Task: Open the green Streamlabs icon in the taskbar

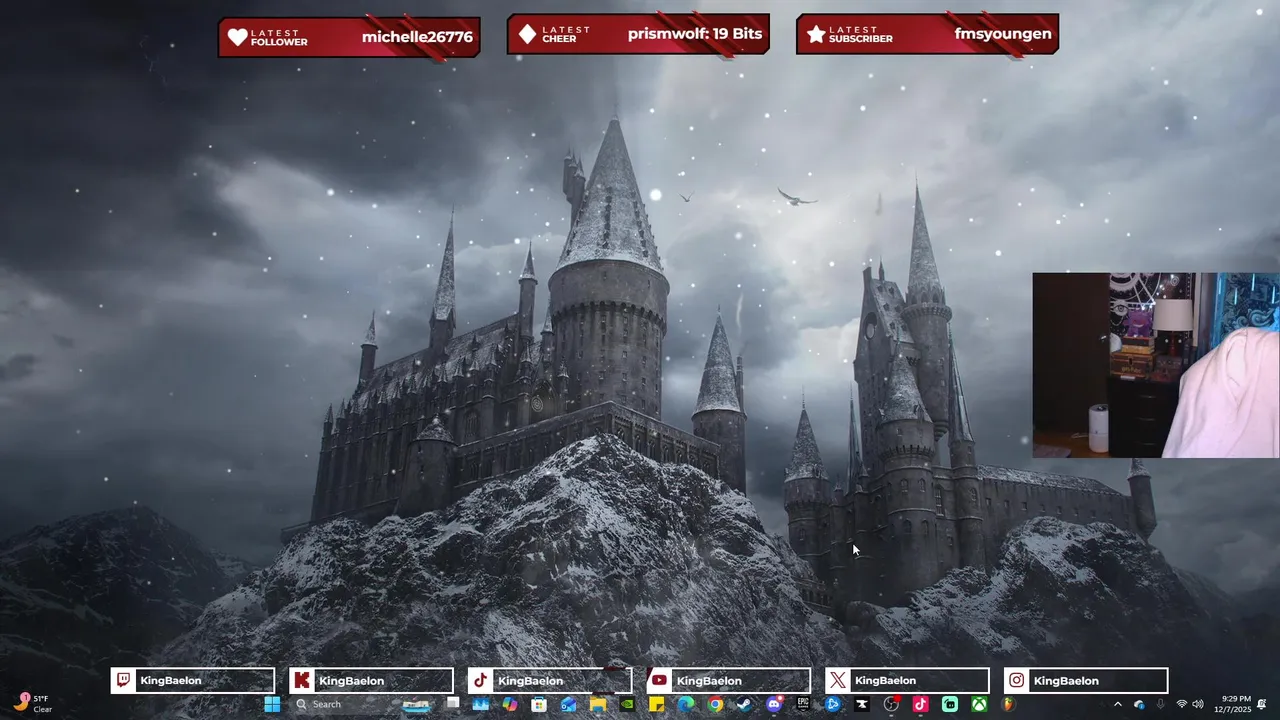Action: (x=949, y=704)
